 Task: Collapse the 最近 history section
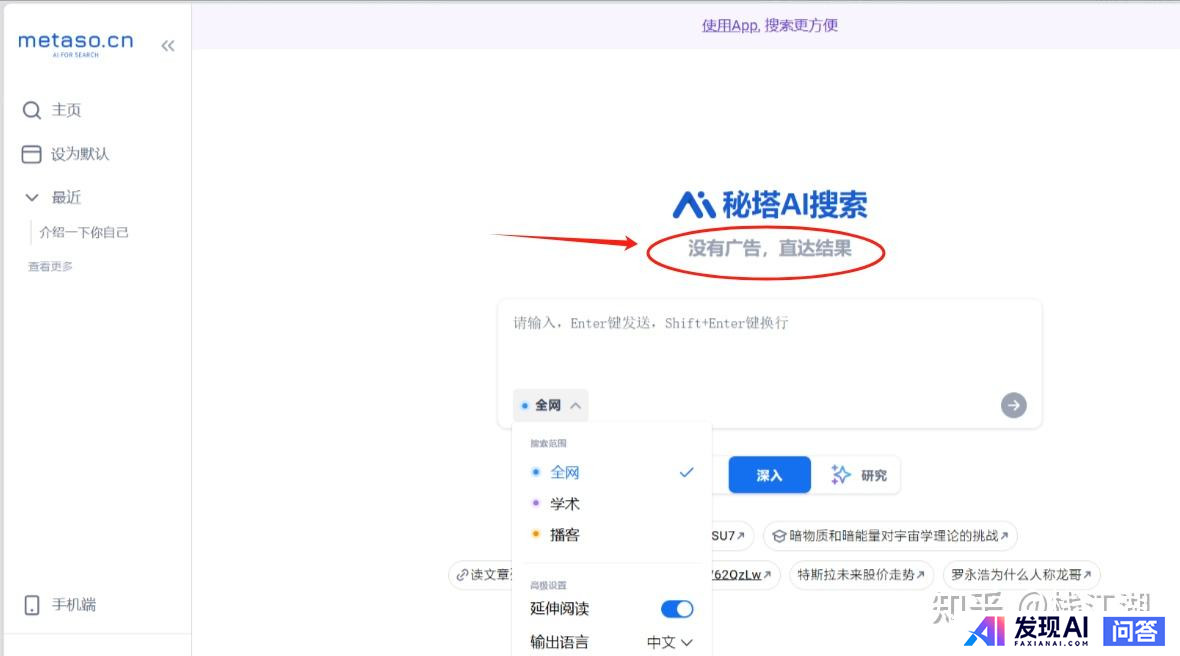coord(32,197)
